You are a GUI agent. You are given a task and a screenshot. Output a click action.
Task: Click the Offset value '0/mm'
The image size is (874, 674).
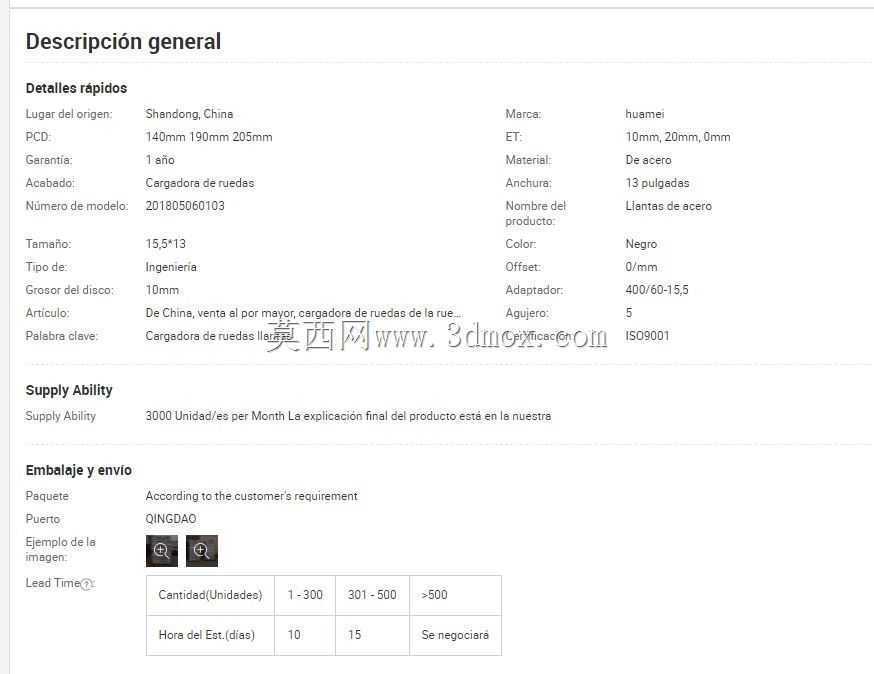tap(641, 267)
